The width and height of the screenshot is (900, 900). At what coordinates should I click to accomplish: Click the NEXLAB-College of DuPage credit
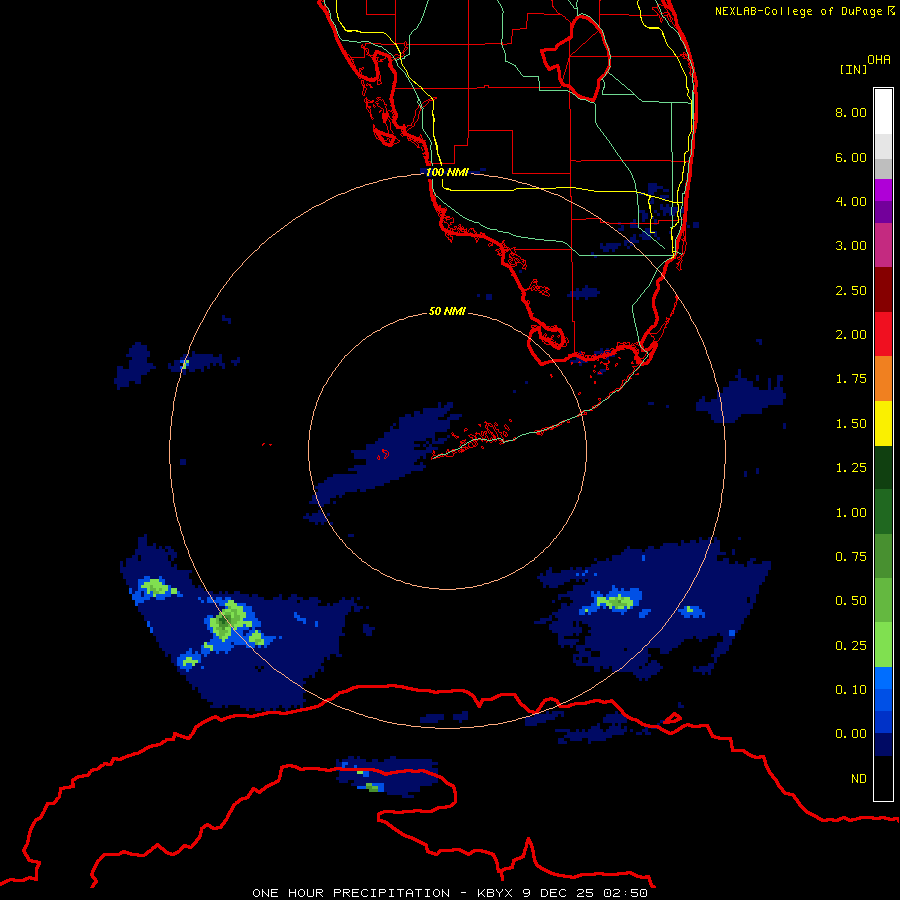coord(799,11)
